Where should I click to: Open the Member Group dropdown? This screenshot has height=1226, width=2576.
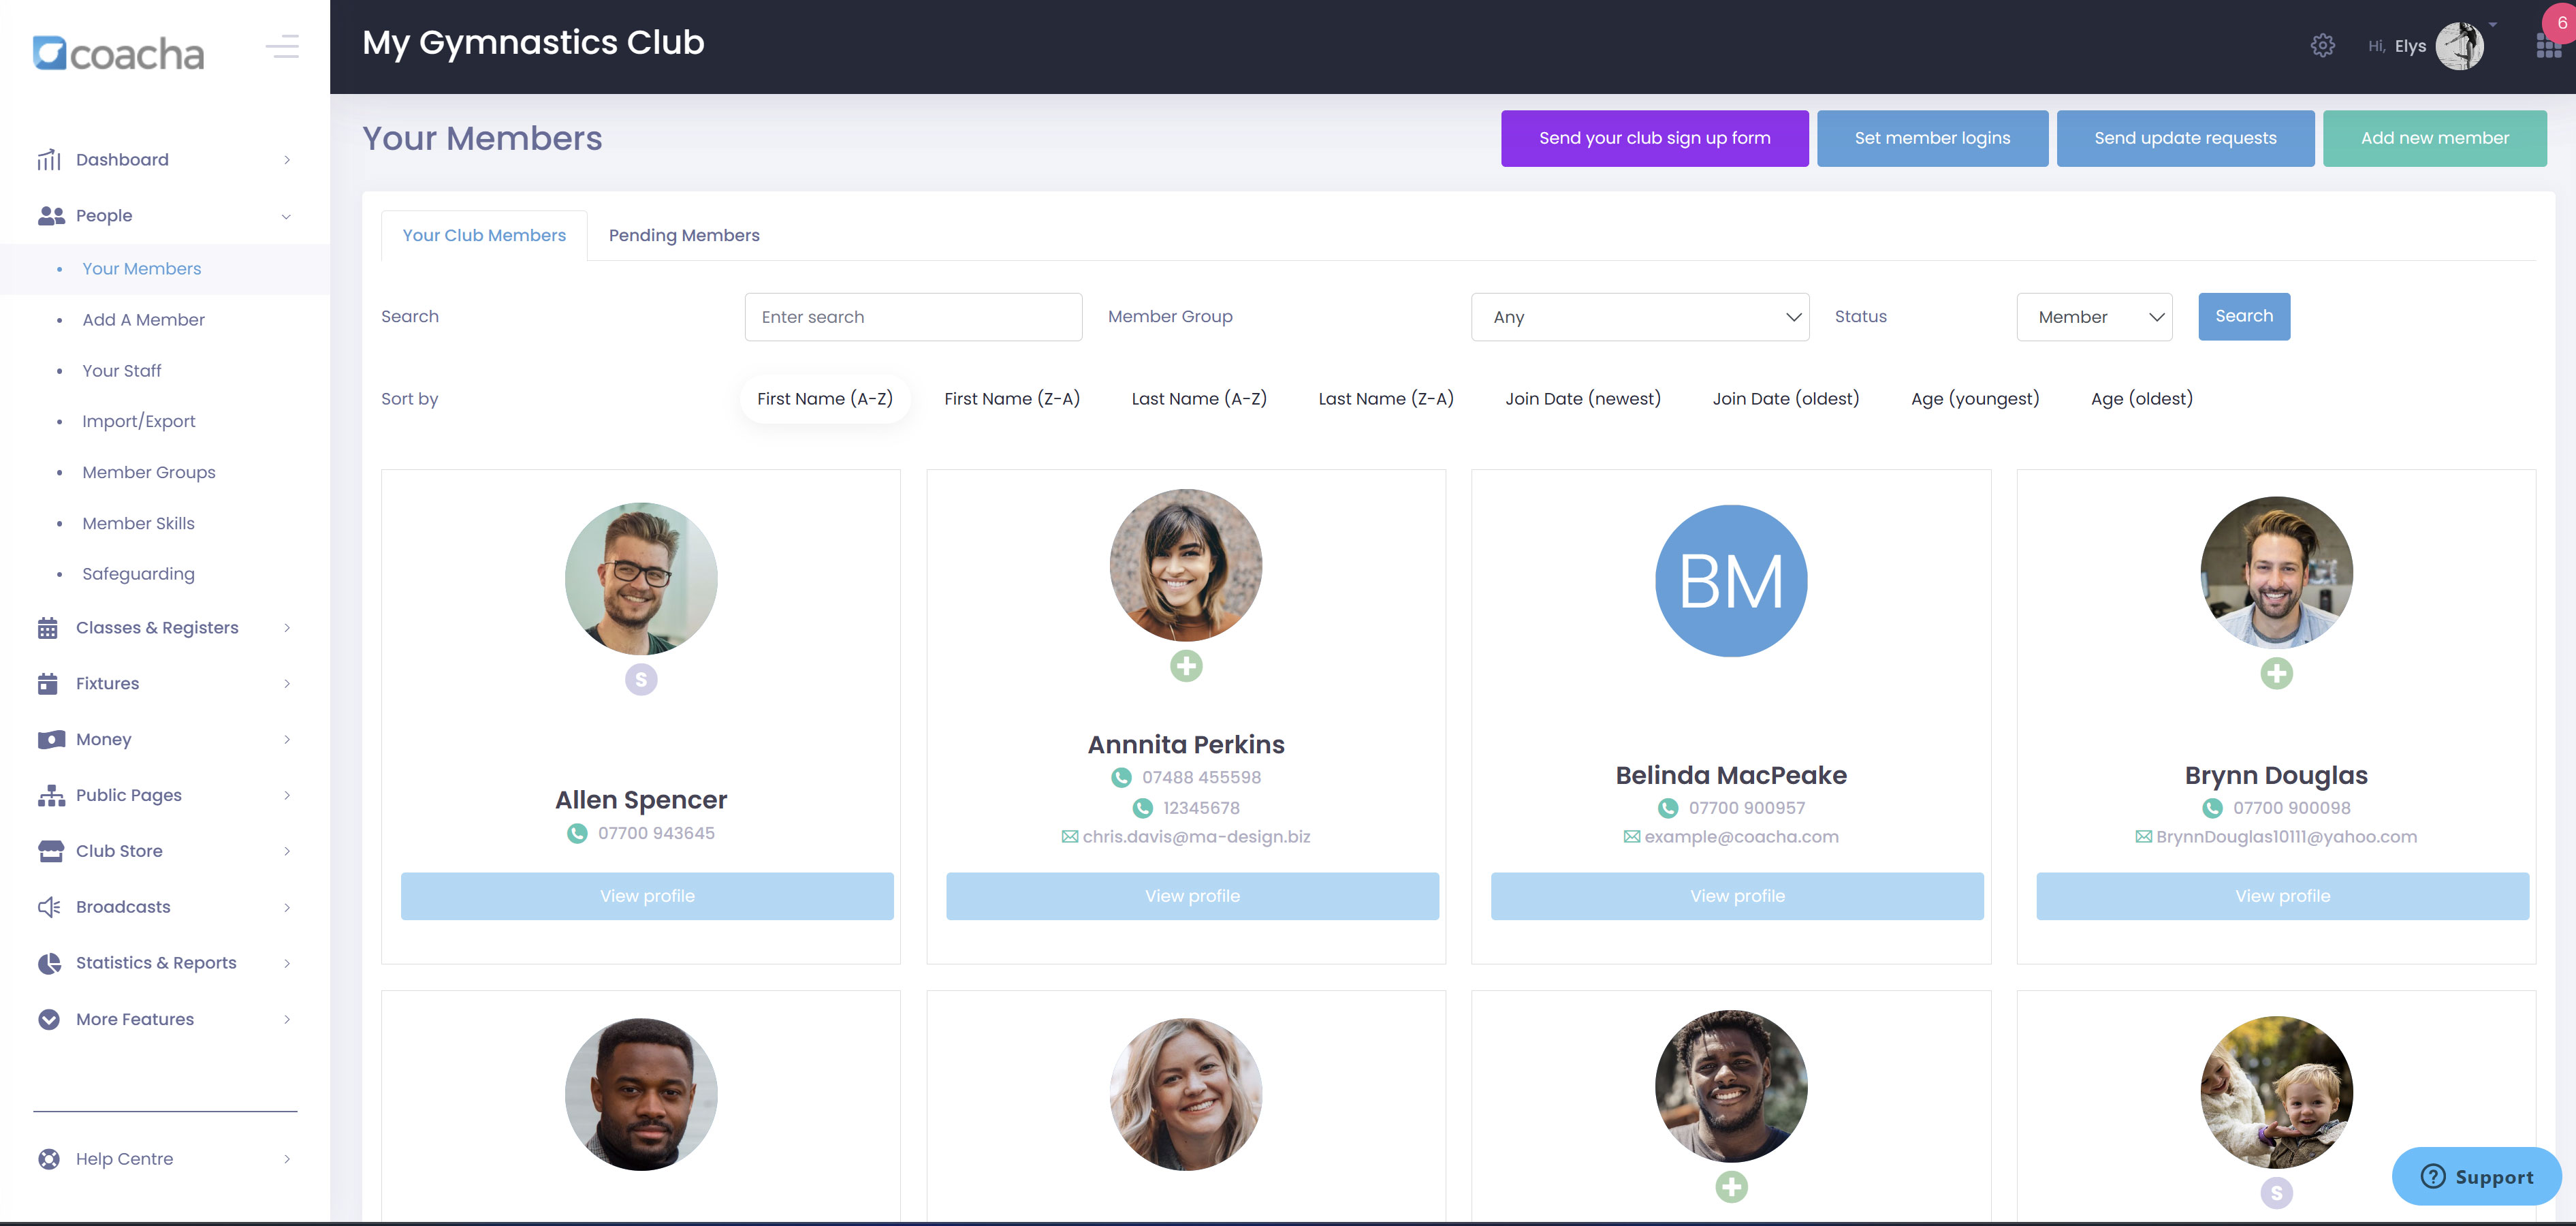(1639, 317)
